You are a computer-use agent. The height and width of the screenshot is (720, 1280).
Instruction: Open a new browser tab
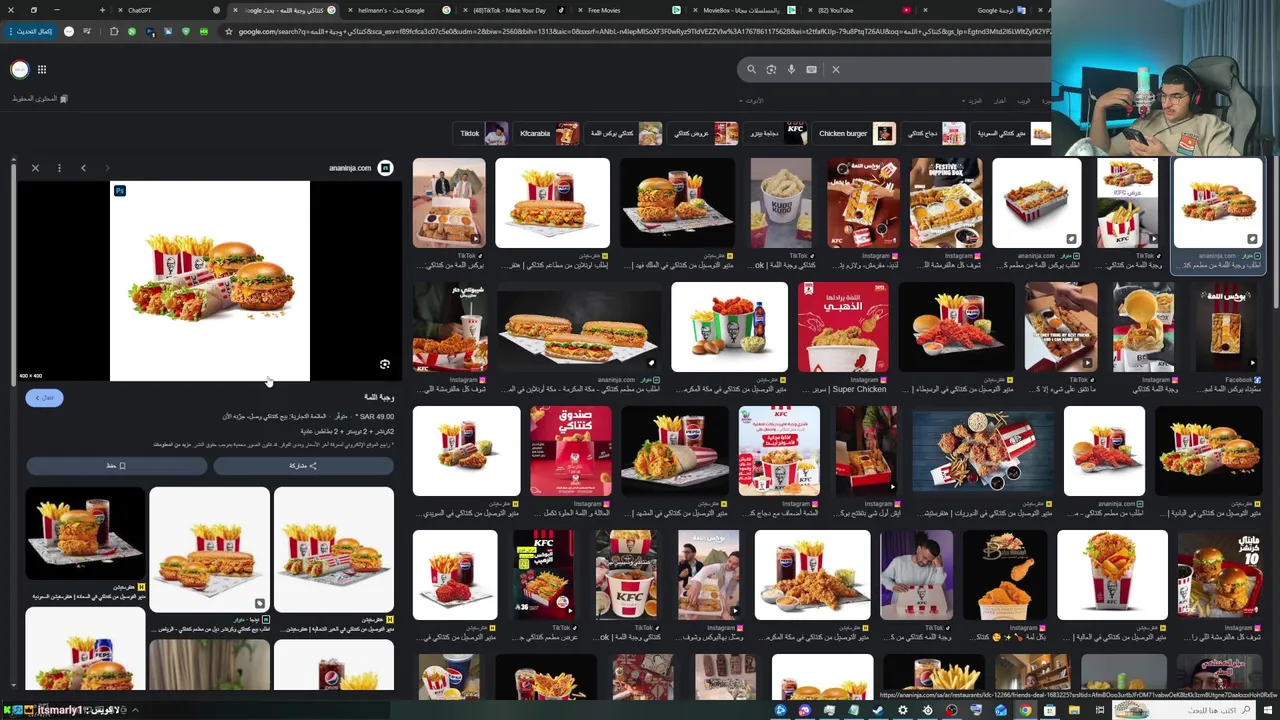pyautogui.click(x=102, y=10)
